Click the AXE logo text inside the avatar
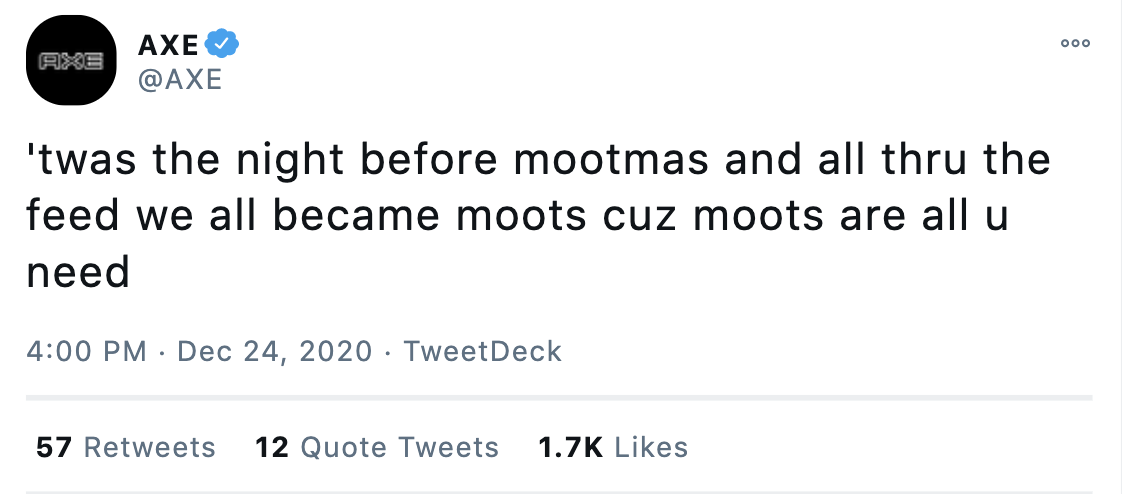 coord(72,62)
